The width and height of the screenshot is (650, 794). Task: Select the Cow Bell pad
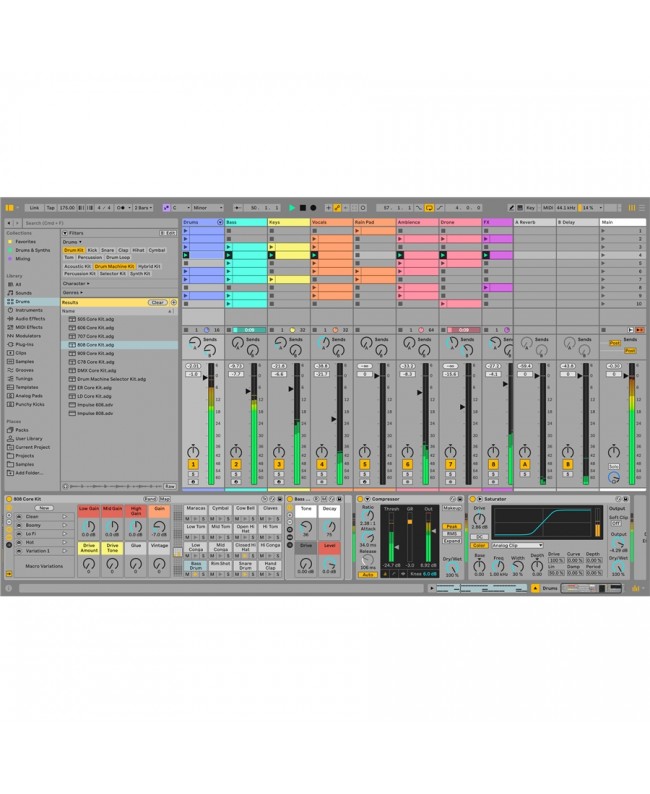(x=245, y=508)
